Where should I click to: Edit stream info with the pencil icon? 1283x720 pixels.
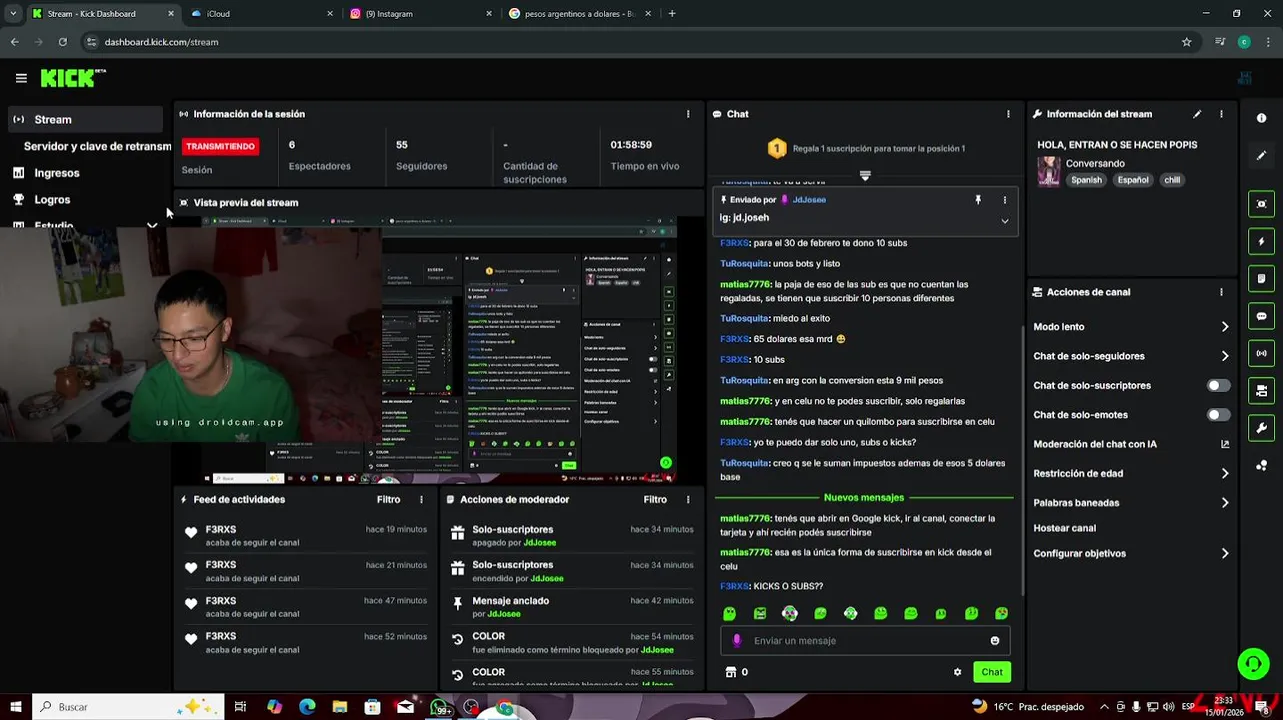[x=1197, y=114]
